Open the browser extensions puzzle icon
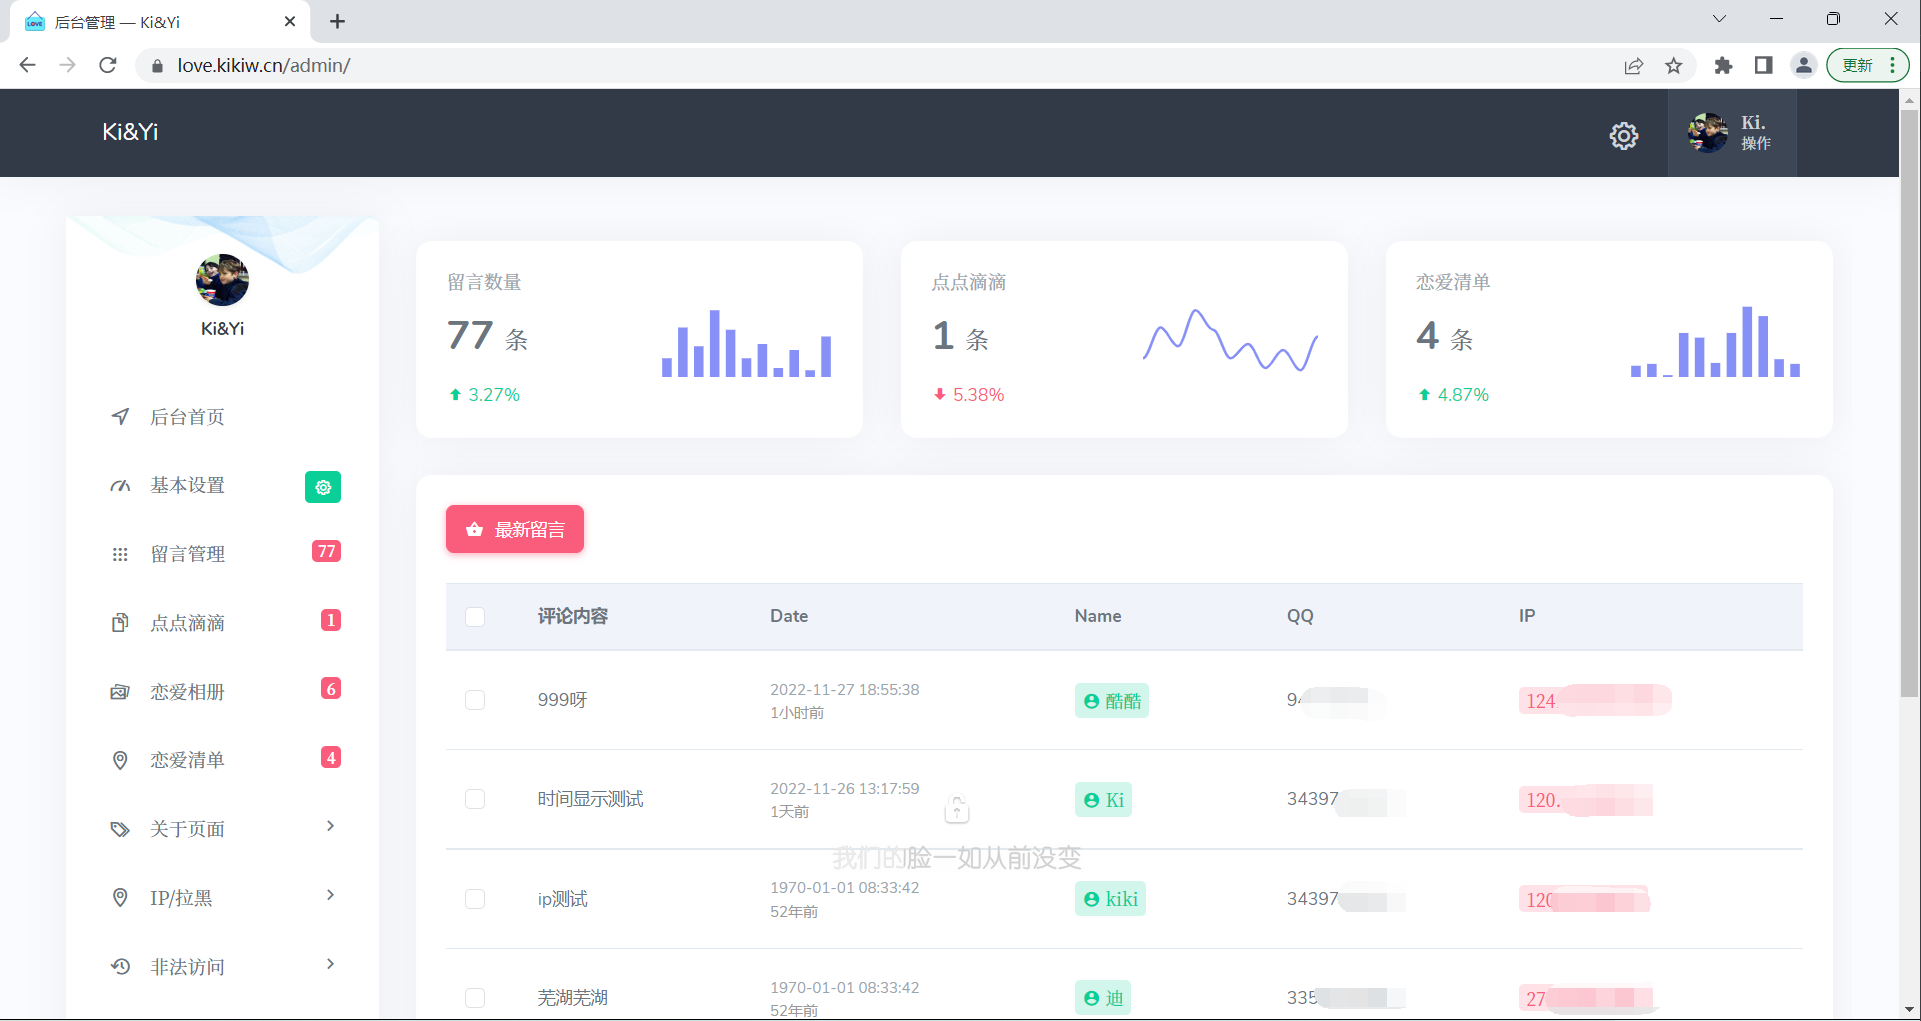 [1722, 66]
